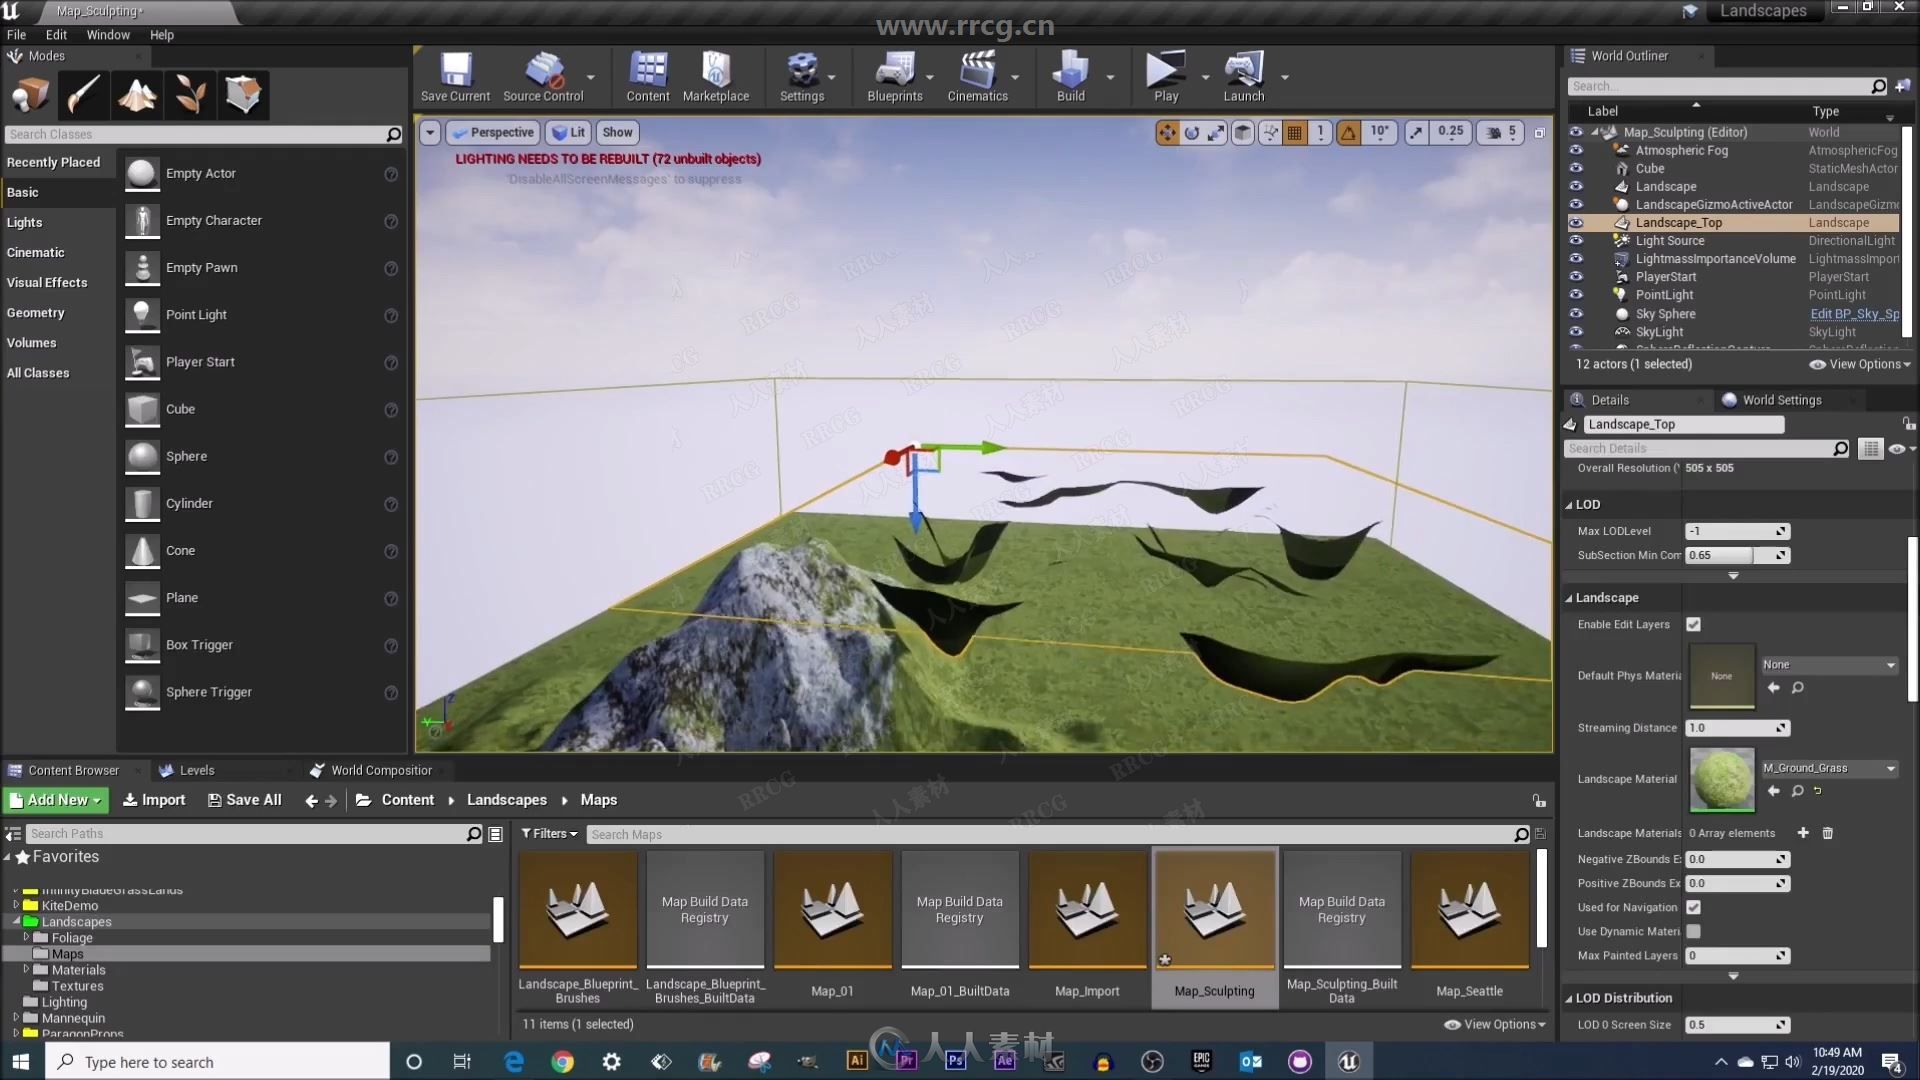Click Save Current toolbar icon

455,77
